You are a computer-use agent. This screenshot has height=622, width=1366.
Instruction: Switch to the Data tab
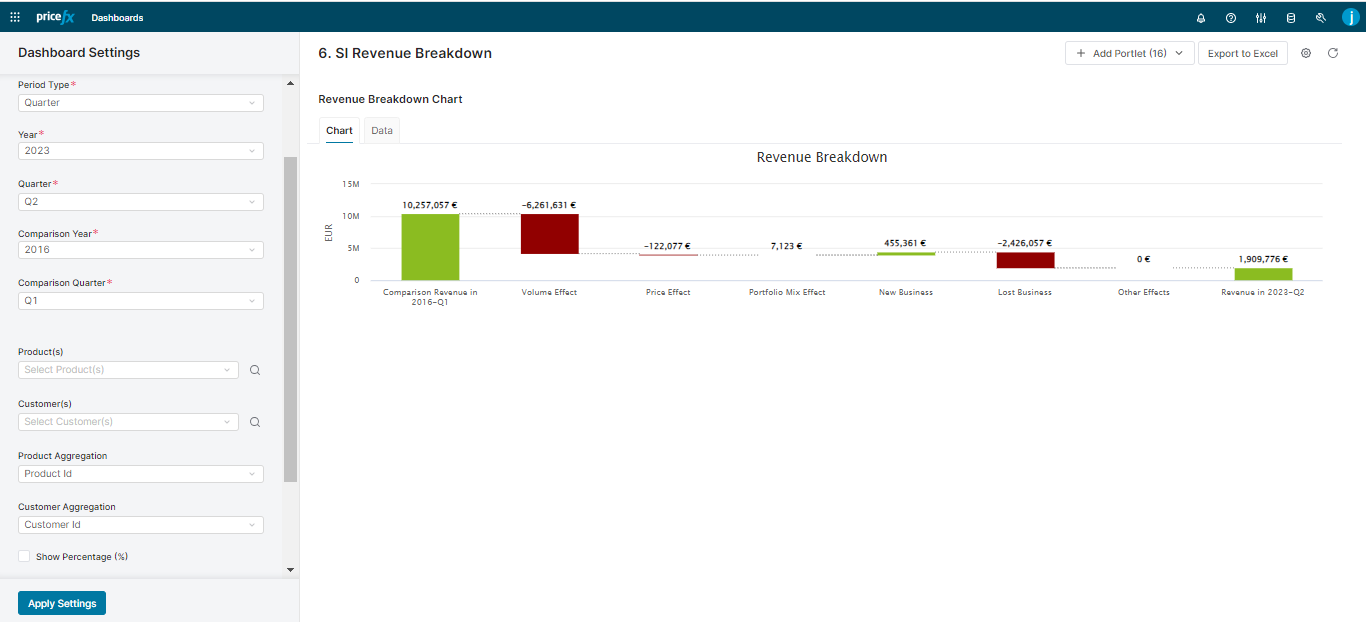click(x=381, y=130)
